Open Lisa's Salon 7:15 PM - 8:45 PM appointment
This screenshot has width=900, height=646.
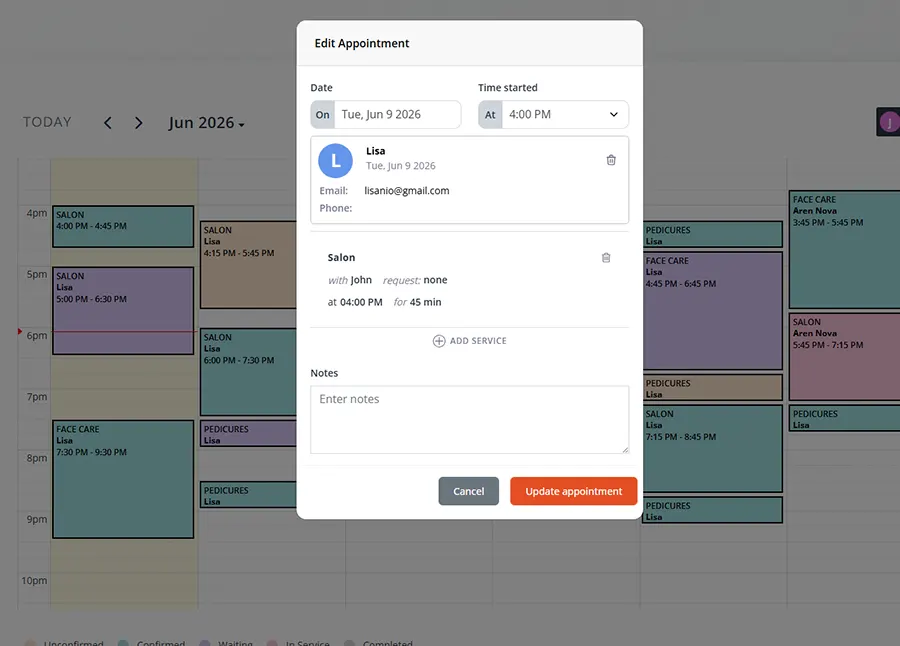(x=712, y=448)
